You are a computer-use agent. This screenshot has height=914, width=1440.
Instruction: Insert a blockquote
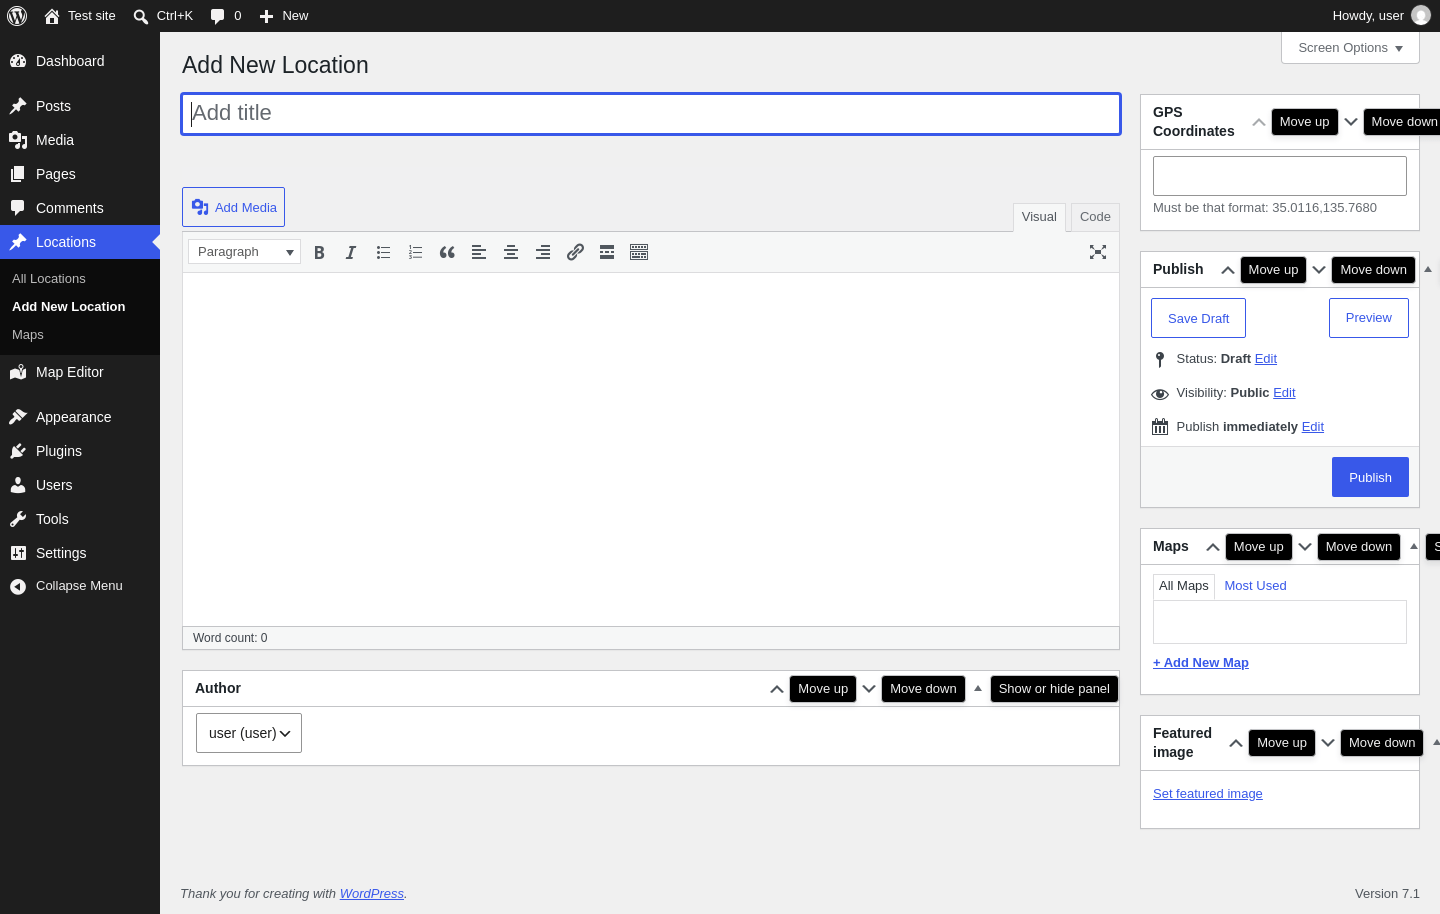tap(447, 252)
